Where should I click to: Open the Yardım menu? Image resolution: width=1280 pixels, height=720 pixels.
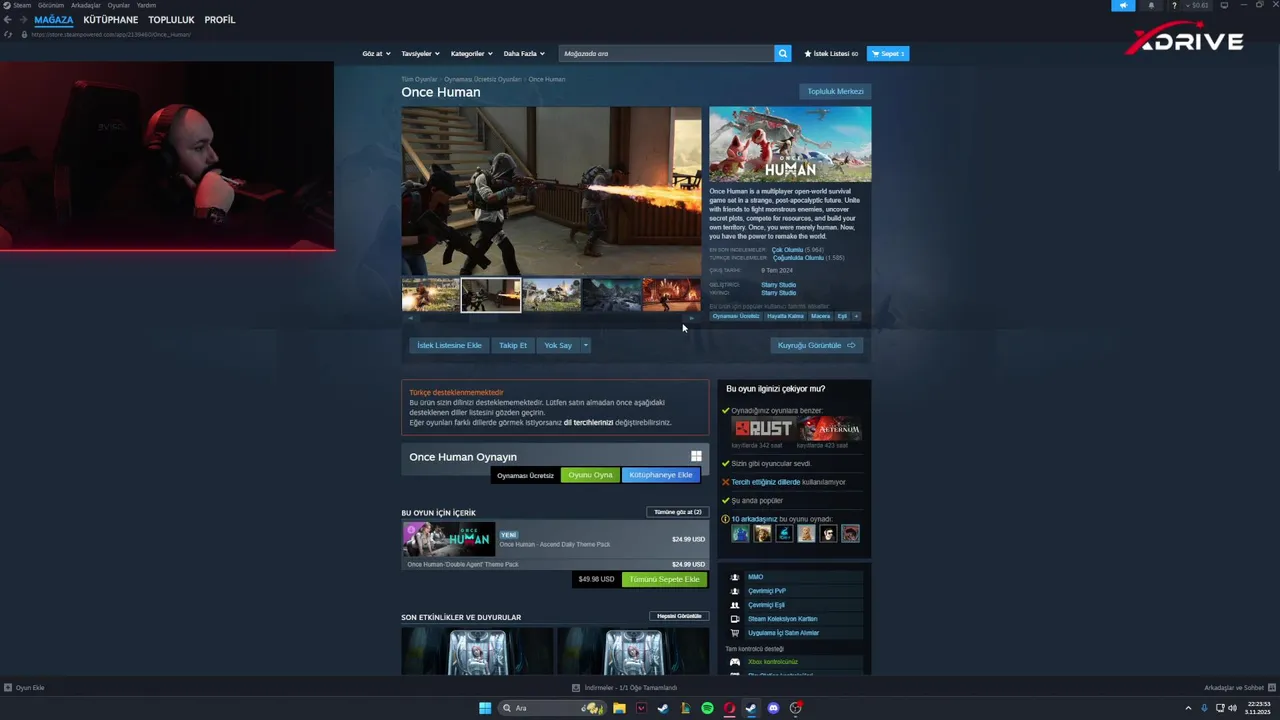coord(146,5)
